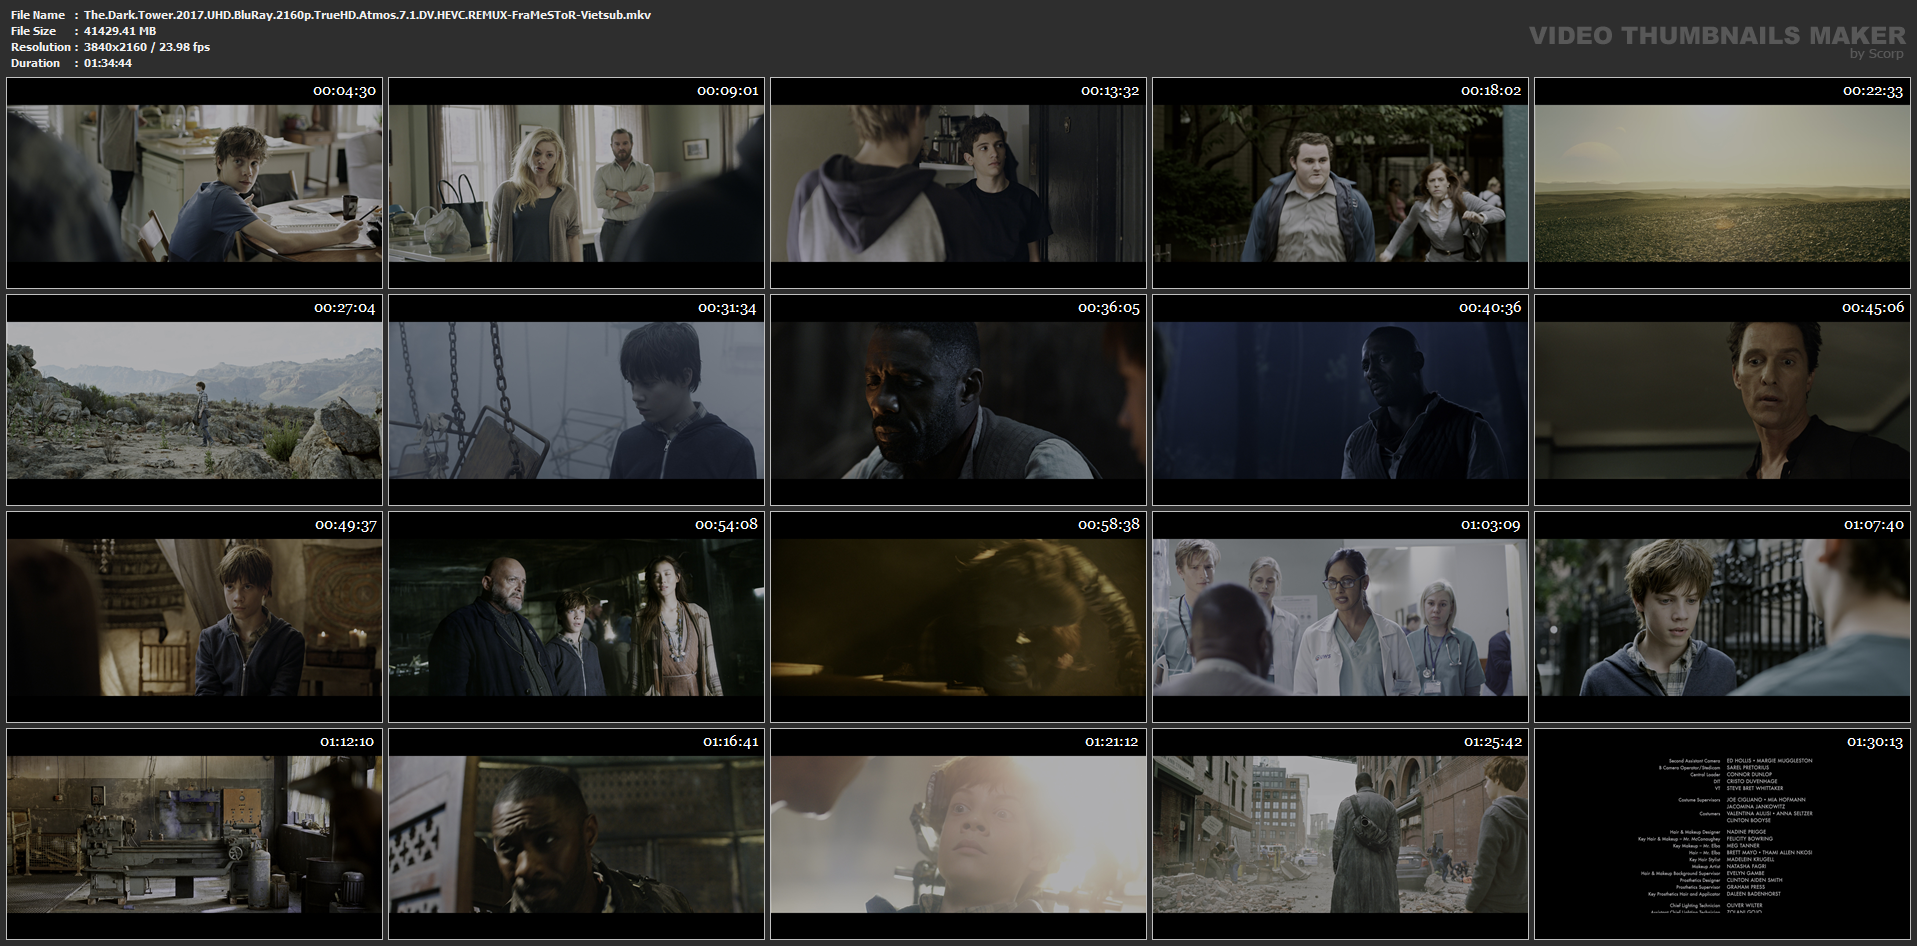Choose the thumbnail at 01:16:41
The width and height of the screenshot is (1917, 946).
[x=576, y=834]
